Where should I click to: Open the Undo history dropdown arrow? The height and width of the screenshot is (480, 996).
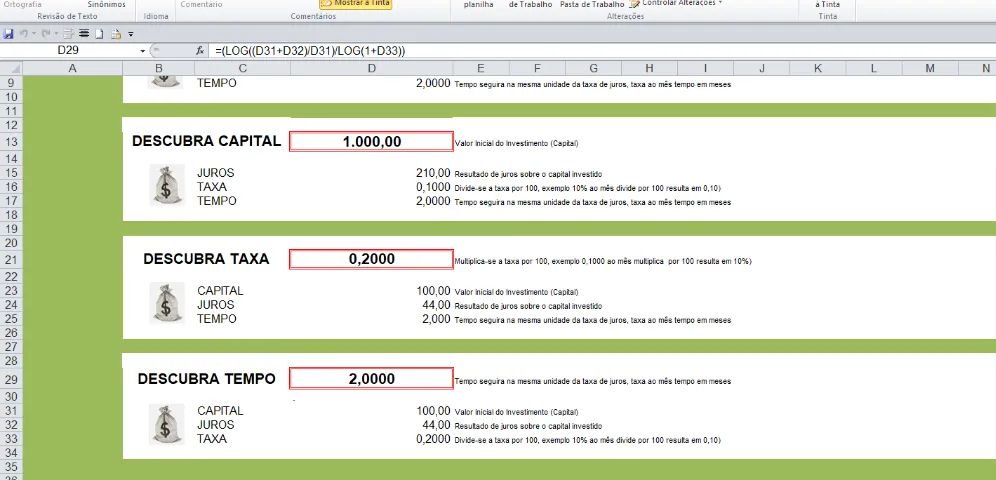coord(33,34)
